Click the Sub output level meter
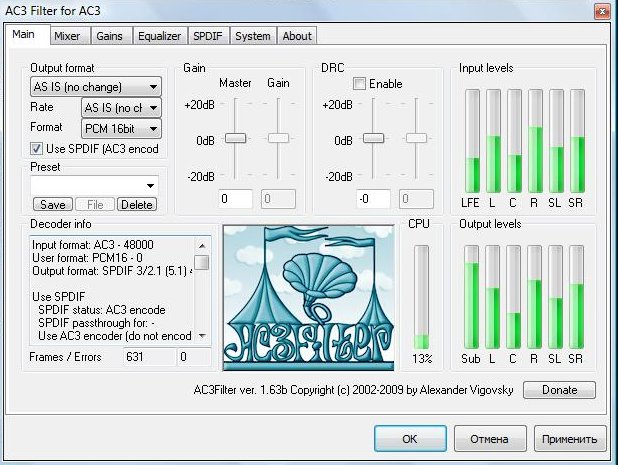This screenshot has width=618, height=465. (x=471, y=297)
